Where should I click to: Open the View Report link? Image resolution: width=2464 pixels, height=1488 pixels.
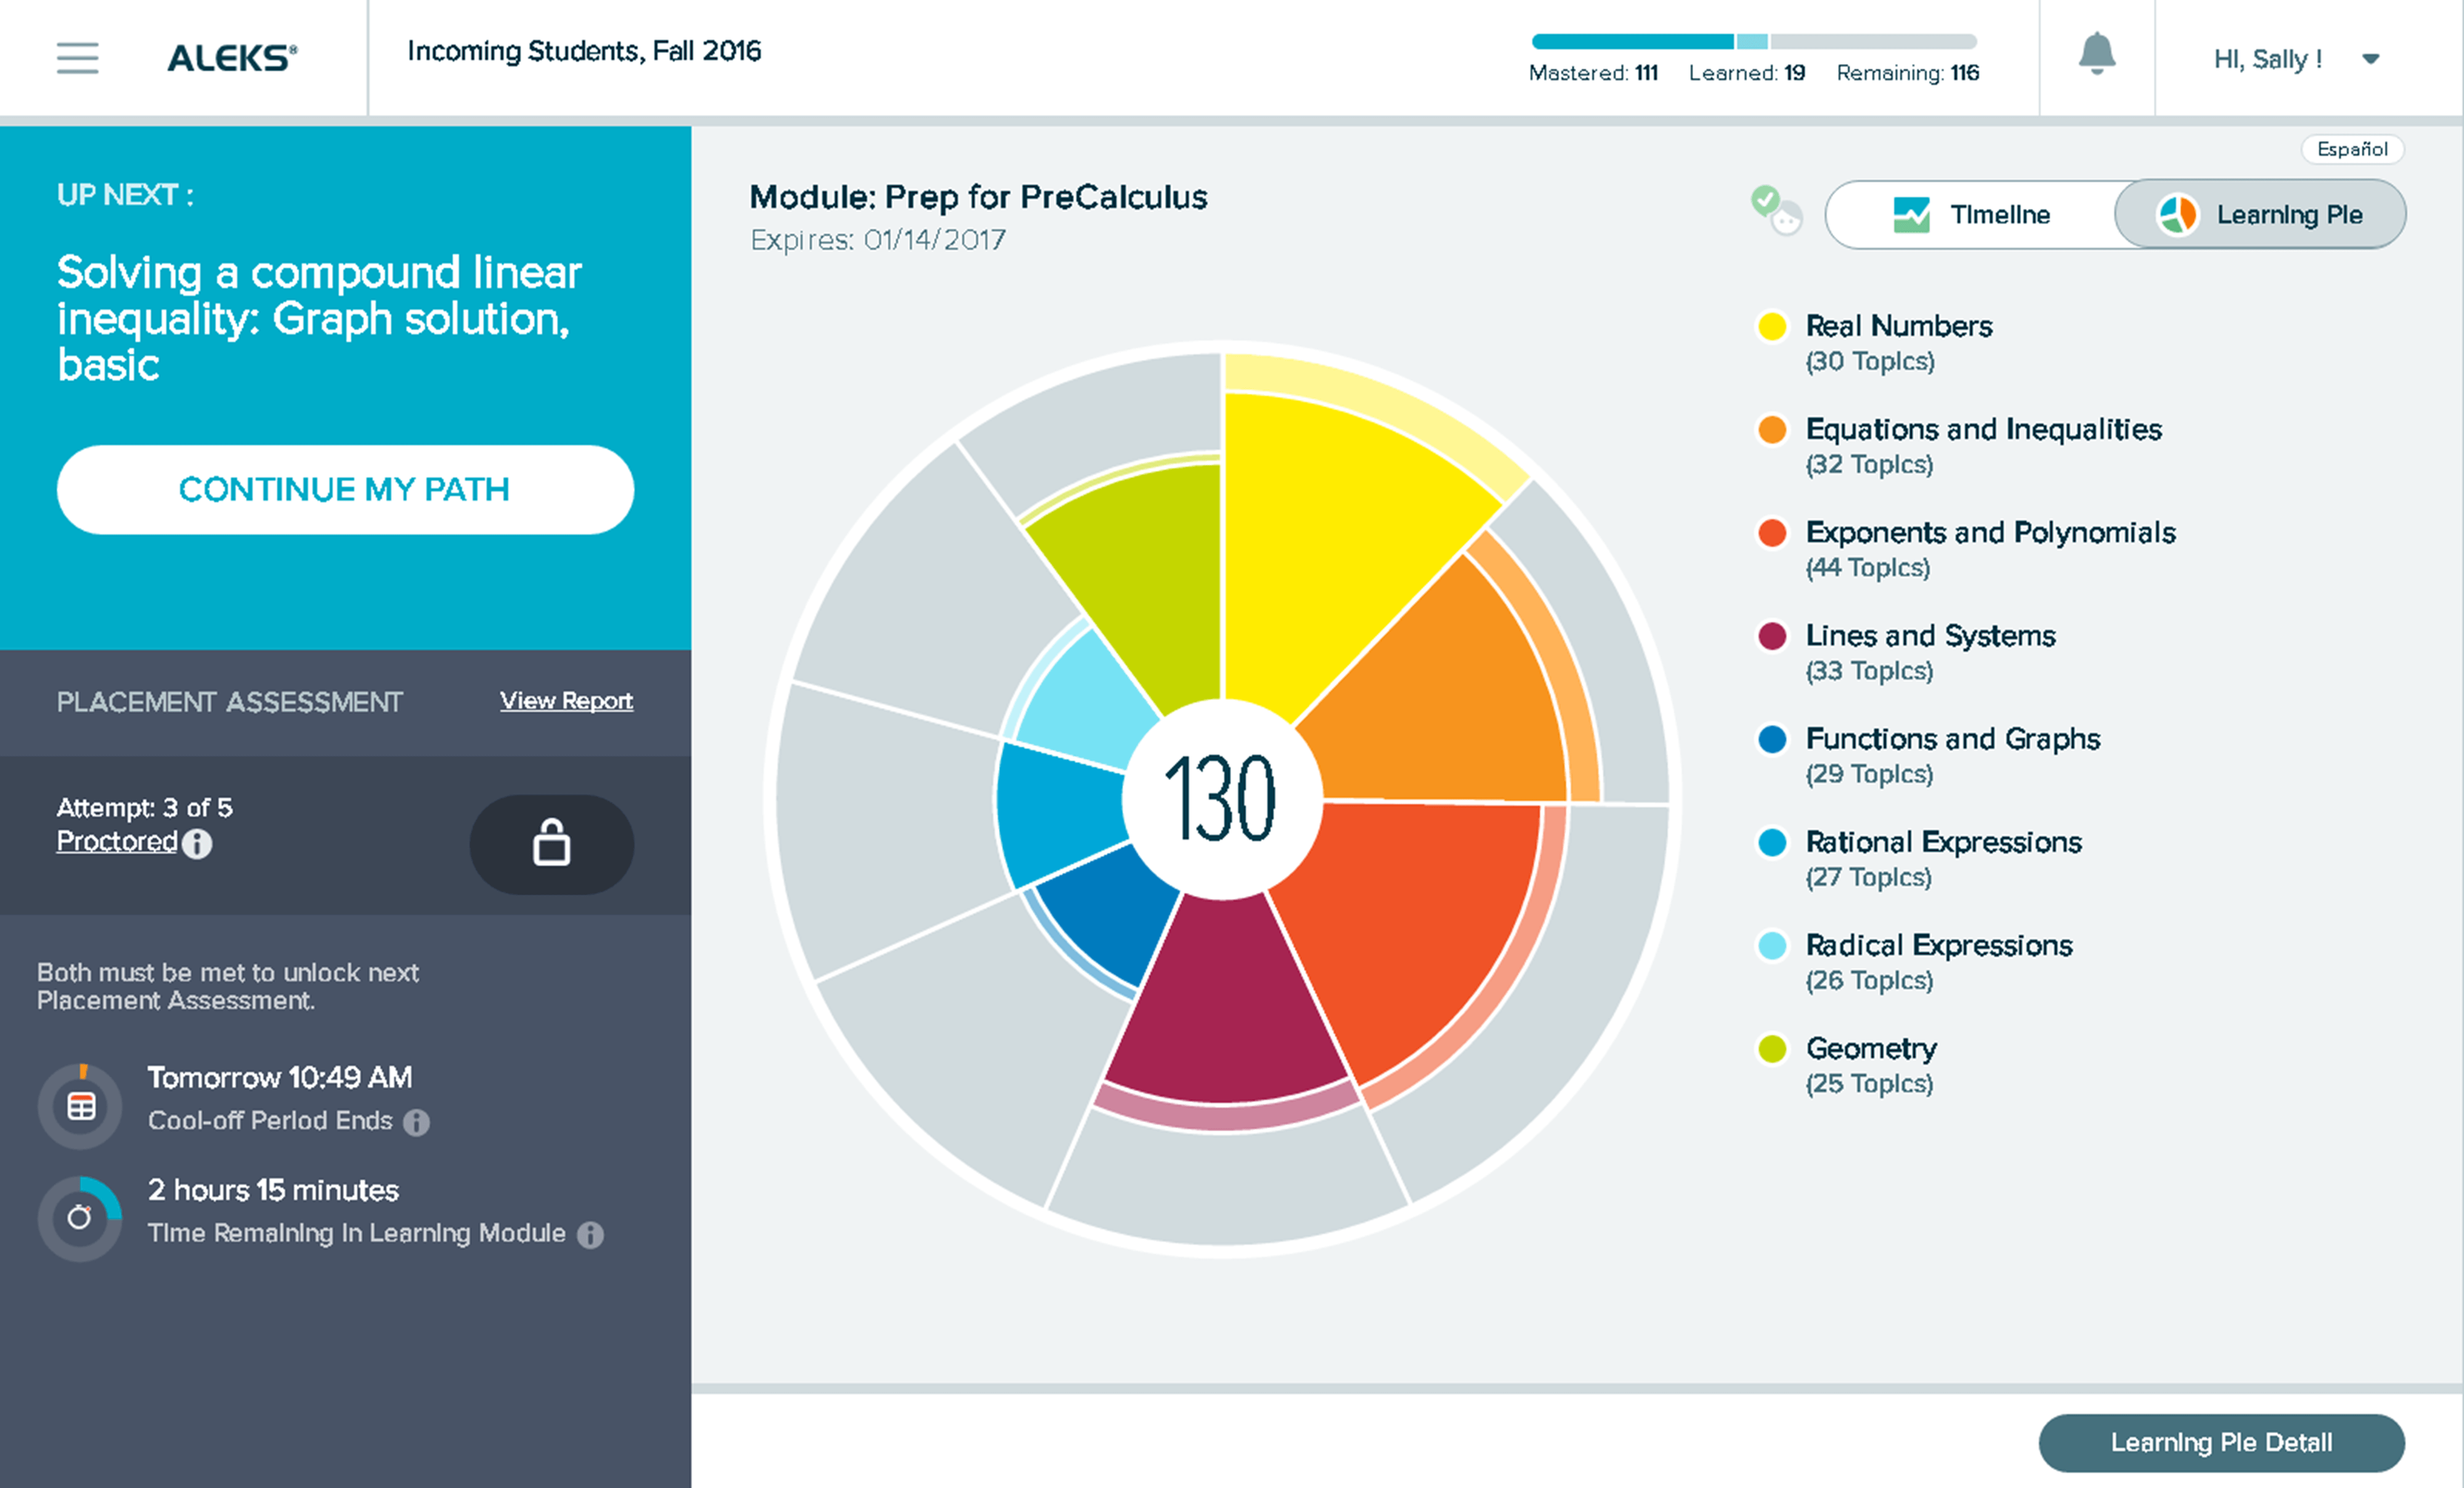click(x=565, y=701)
